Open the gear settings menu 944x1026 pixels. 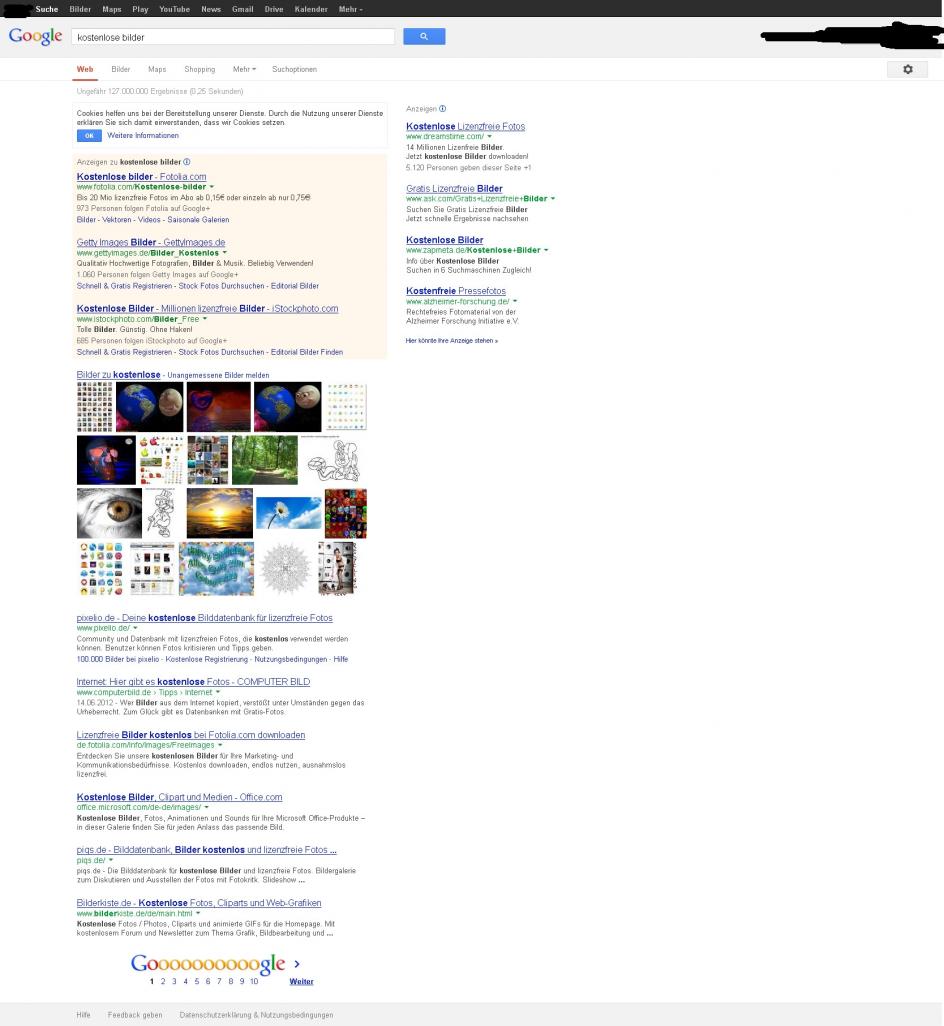tap(907, 69)
